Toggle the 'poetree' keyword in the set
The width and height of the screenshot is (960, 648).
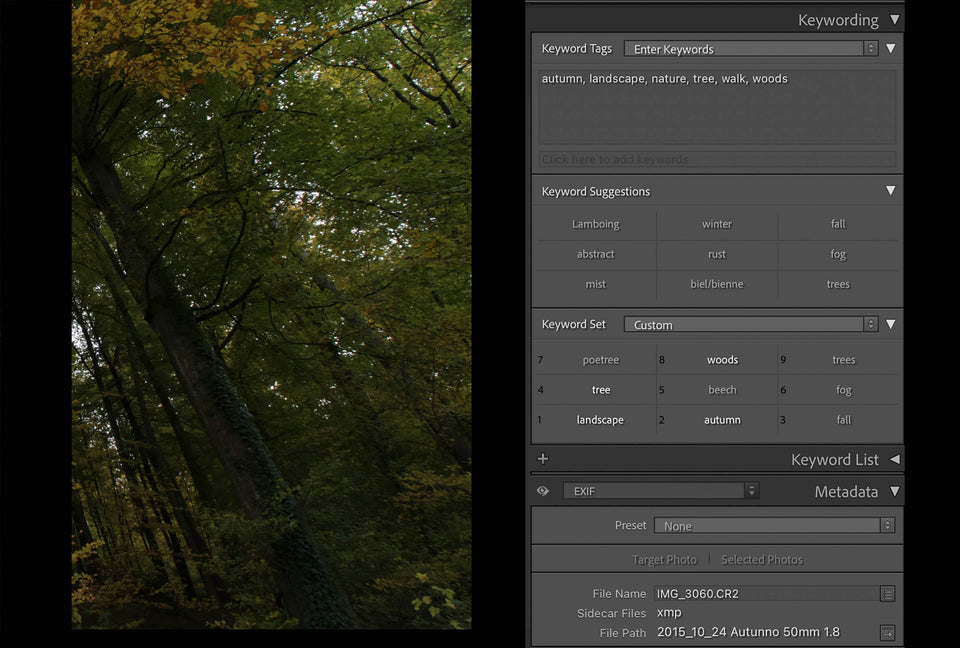click(601, 360)
